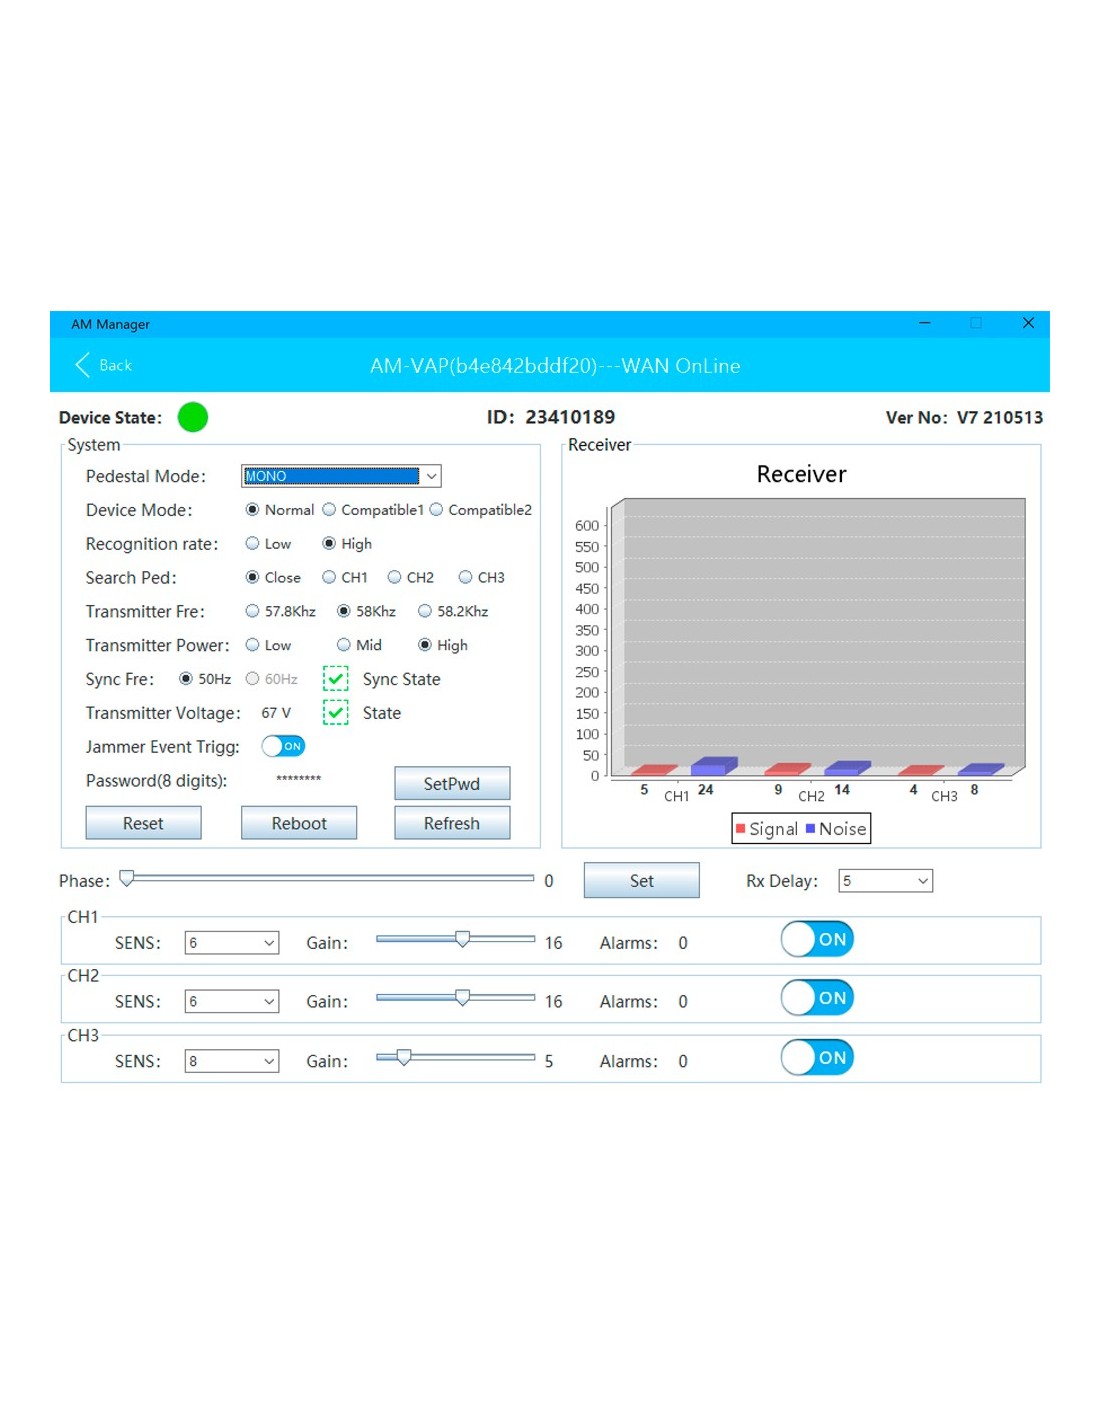
Task: Open the CH2 SENS dropdown
Action: coord(269,1002)
